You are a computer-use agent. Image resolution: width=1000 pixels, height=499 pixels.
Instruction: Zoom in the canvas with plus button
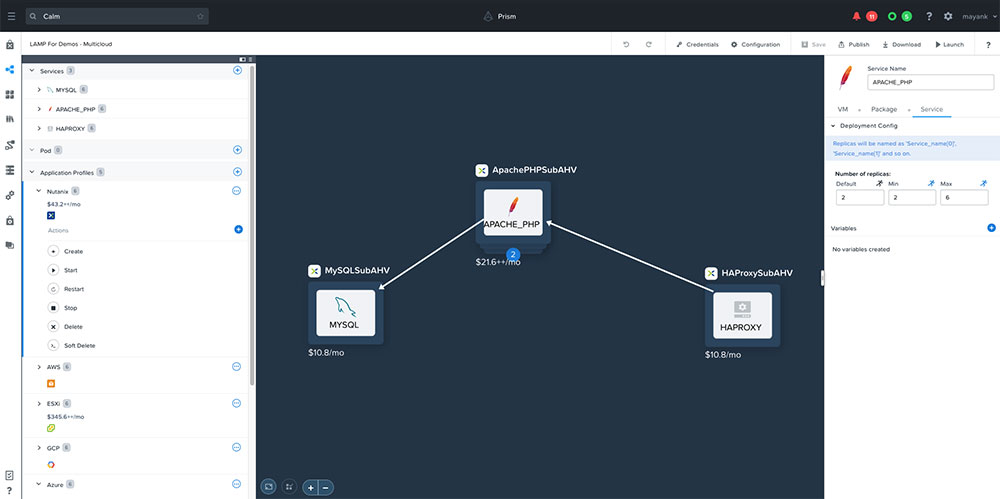pyautogui.click(x=311, y=487)
